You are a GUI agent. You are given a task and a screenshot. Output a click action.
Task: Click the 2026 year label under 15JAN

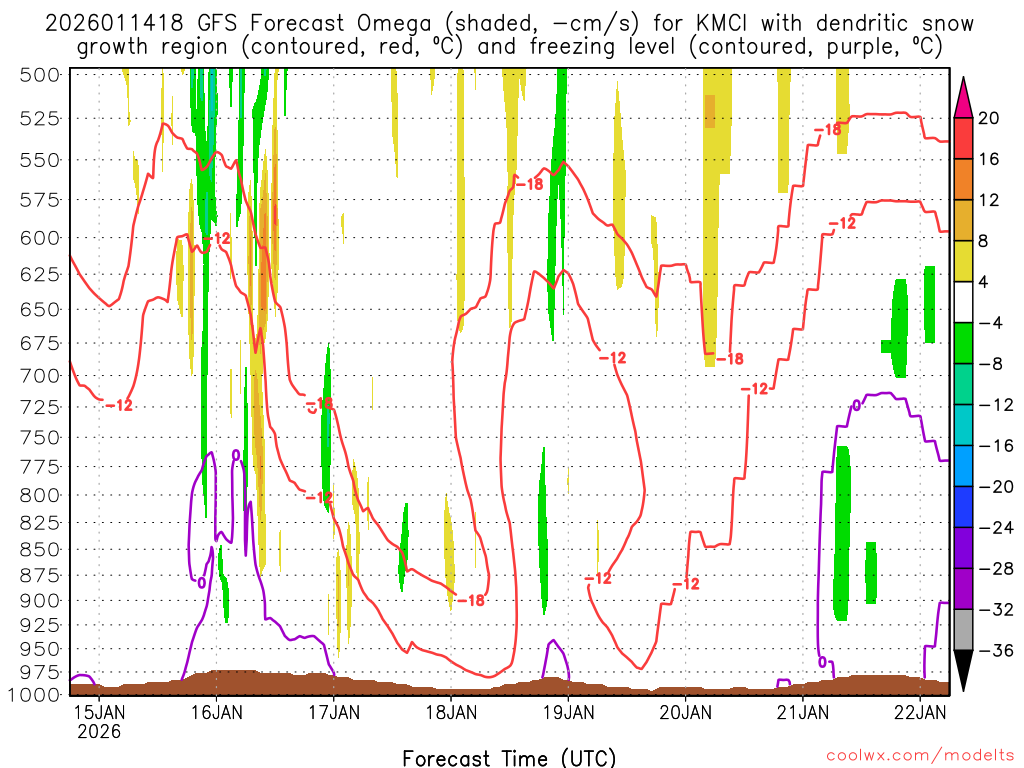pos(99,731)
